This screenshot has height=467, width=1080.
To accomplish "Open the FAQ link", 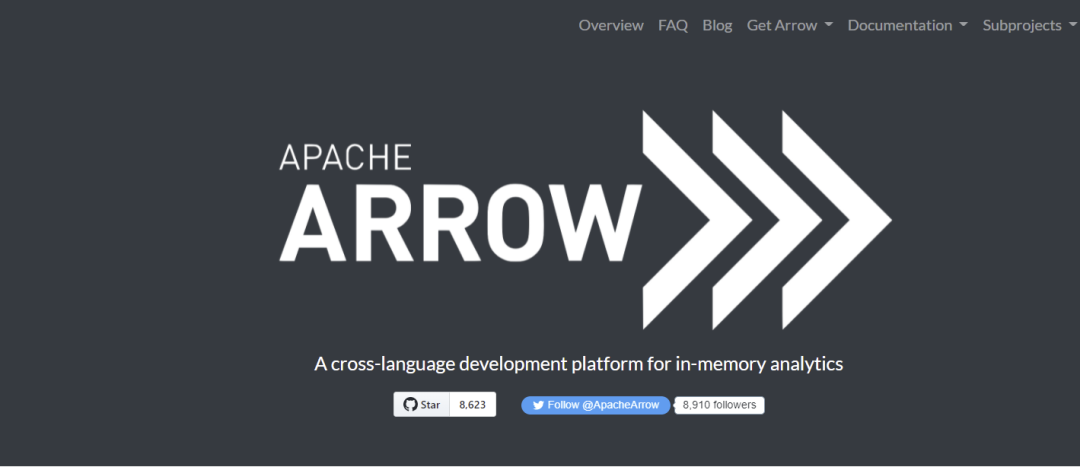I will tap(673, 25).
